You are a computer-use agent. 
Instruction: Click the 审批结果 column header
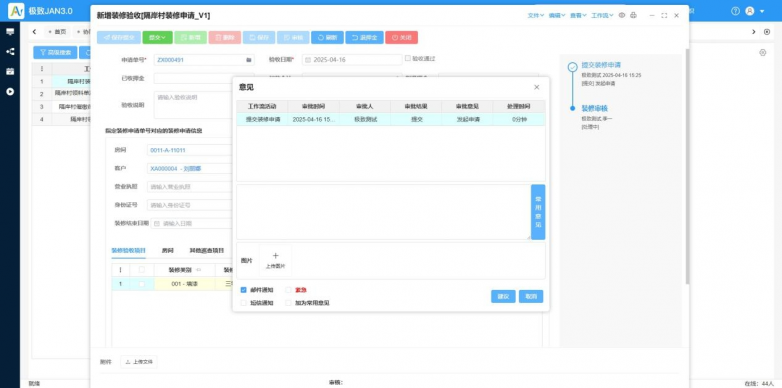[x=417, y=107]
